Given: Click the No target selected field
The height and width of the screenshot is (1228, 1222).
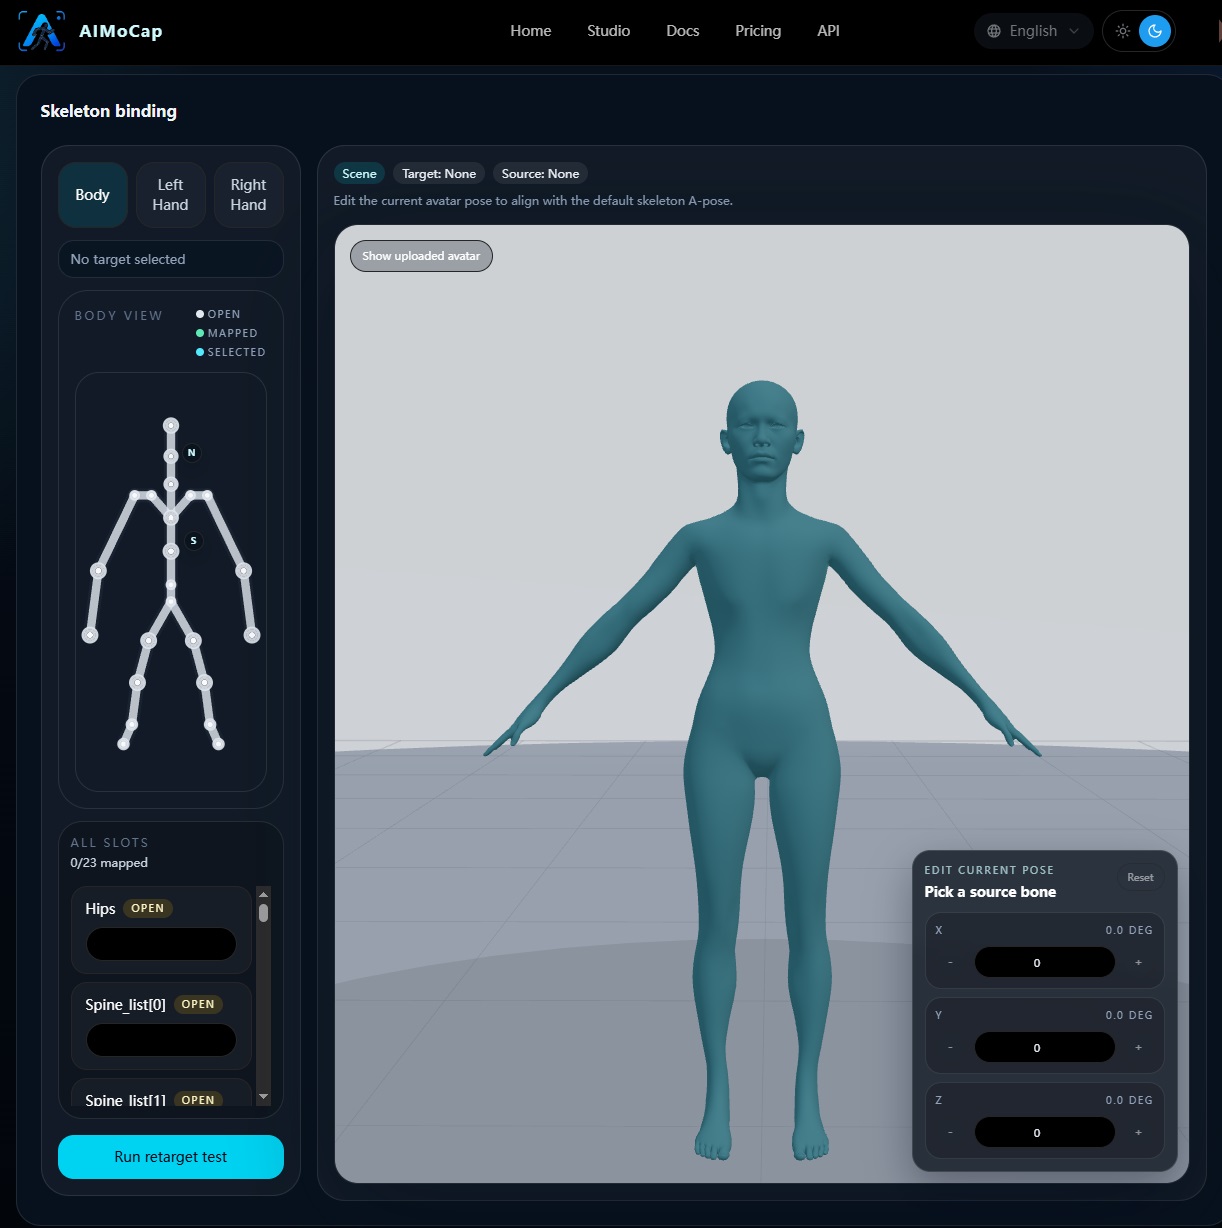Looking at the screenshot, I should (171, 259).
